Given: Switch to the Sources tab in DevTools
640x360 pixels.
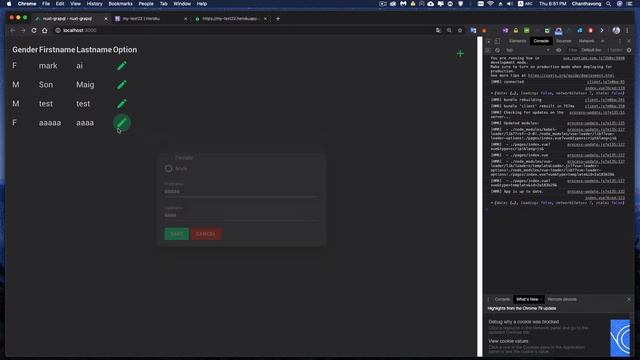Looking at the screenshot, I should (x=564, y=41).
